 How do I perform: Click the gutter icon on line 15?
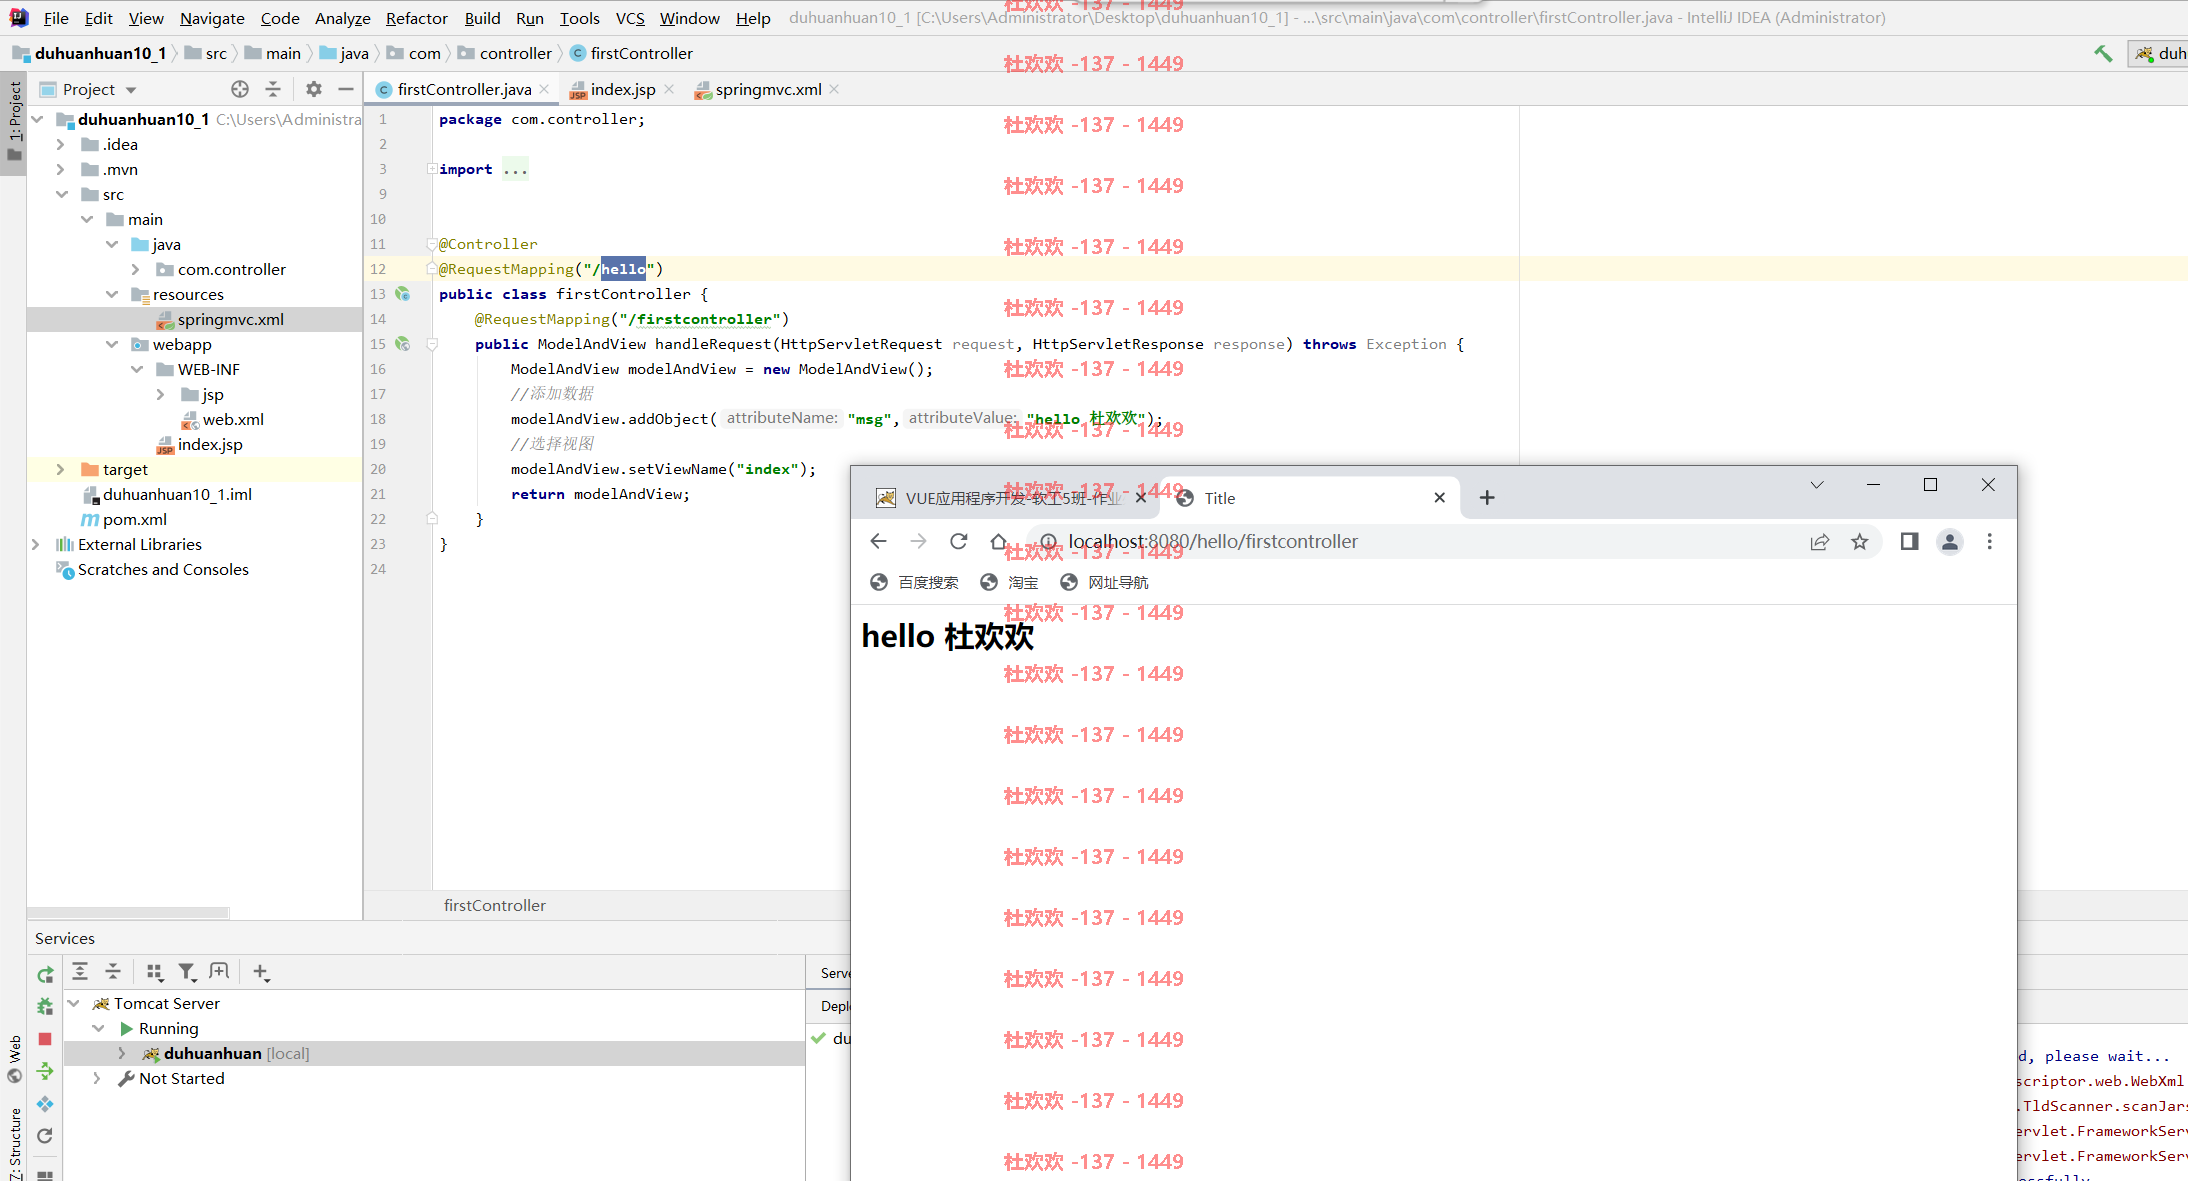tap(402, 344)
